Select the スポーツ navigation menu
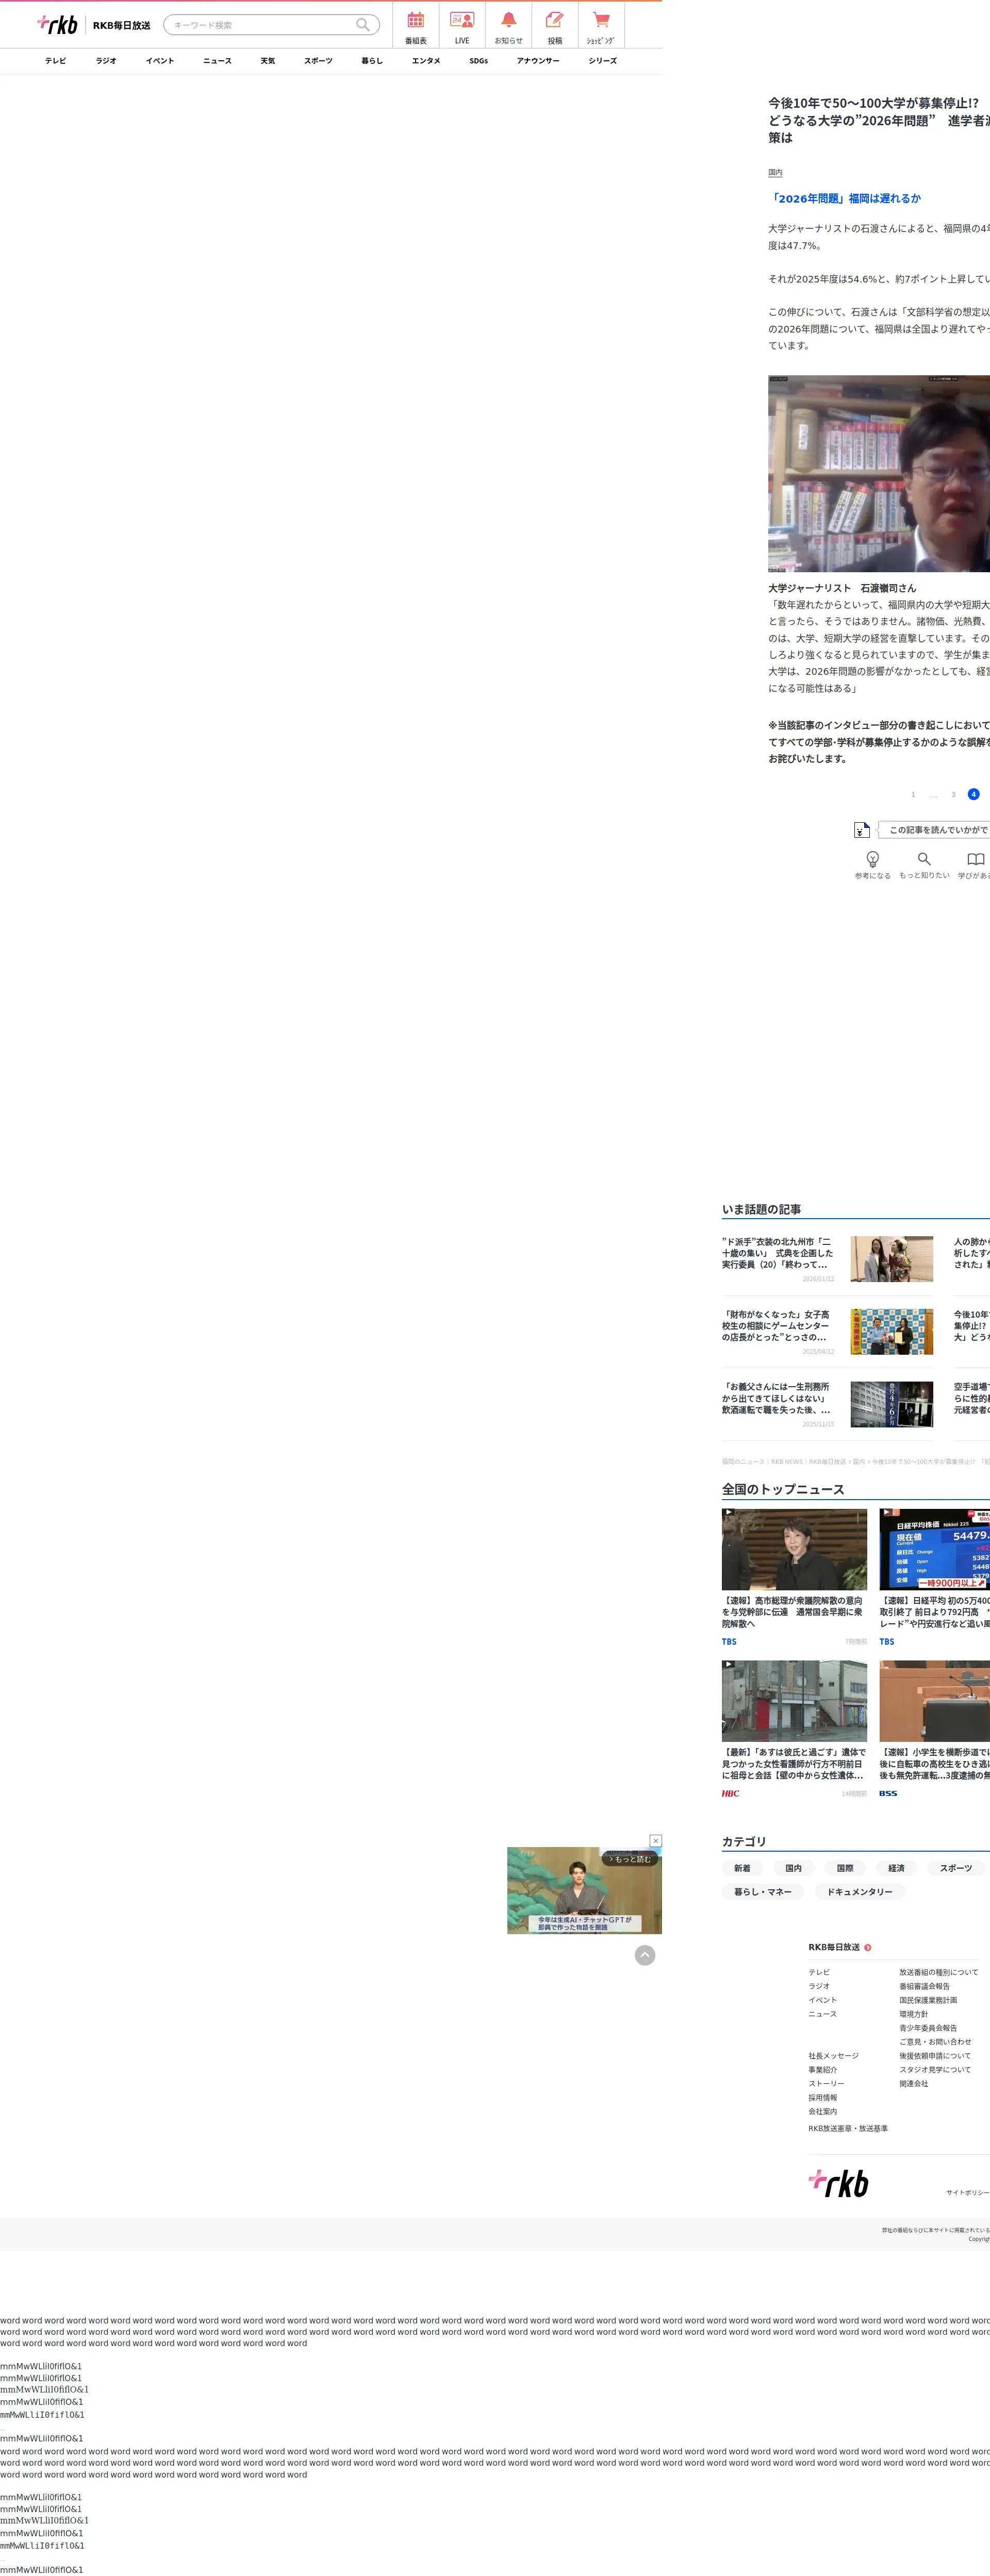The image size is (990, 2576). coord(318,61)
